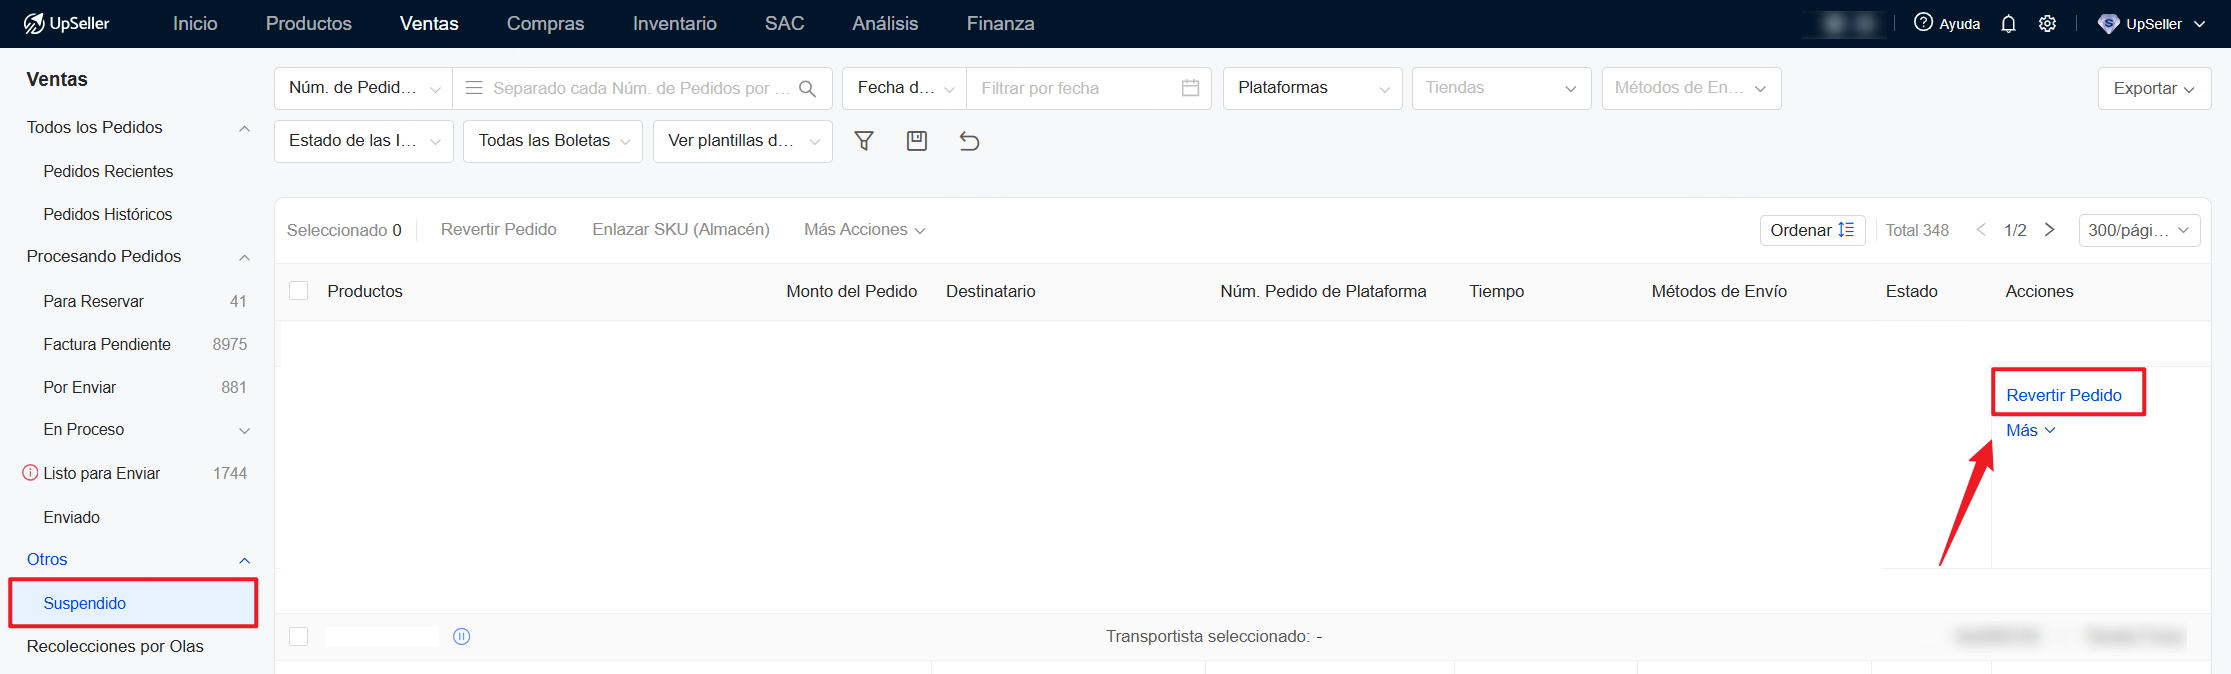Open Para Reservar list

93,301
